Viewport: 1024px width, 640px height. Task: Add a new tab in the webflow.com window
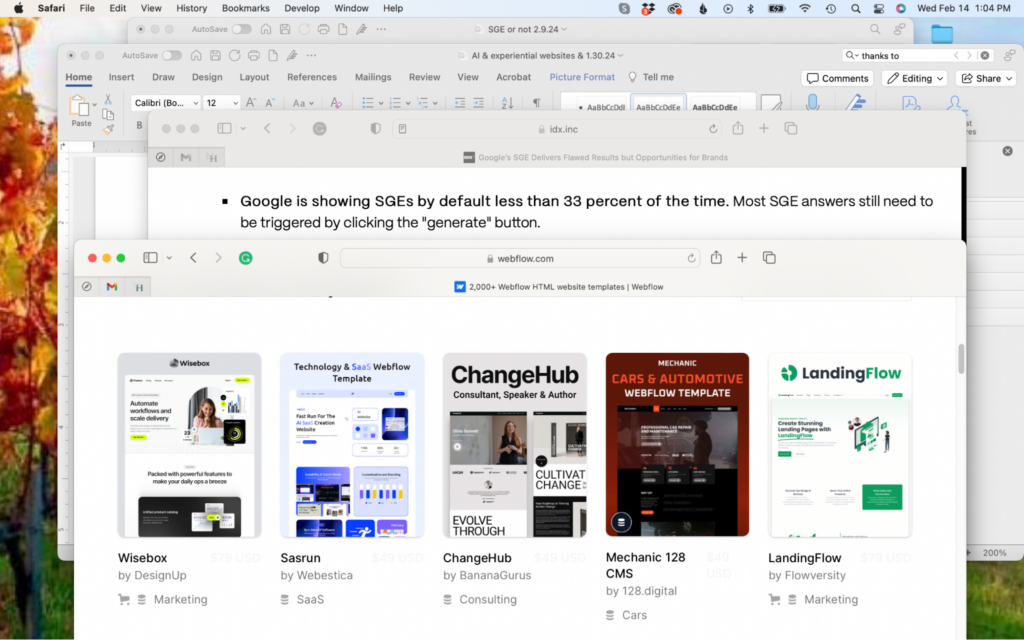[x=742, y=258]
